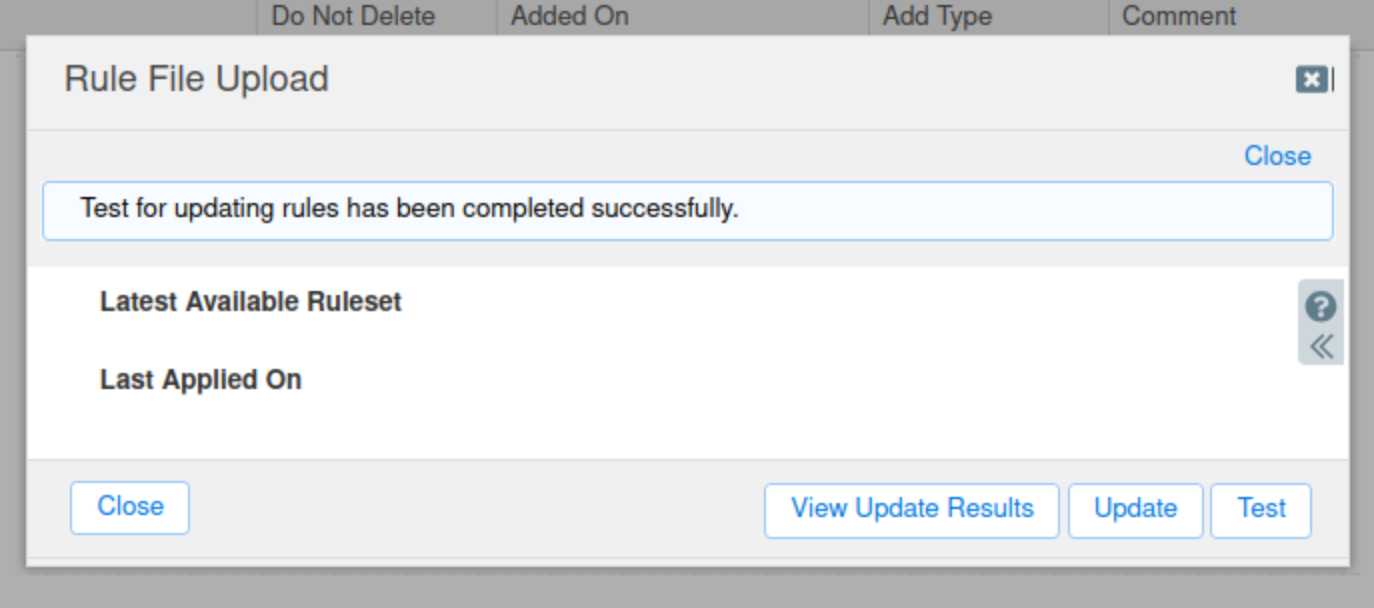Image resolution: width=1374 pixels, height=608 pixels.
Task: Click the Rule File Upload dialog title
Action: click(x=197, y=79)
